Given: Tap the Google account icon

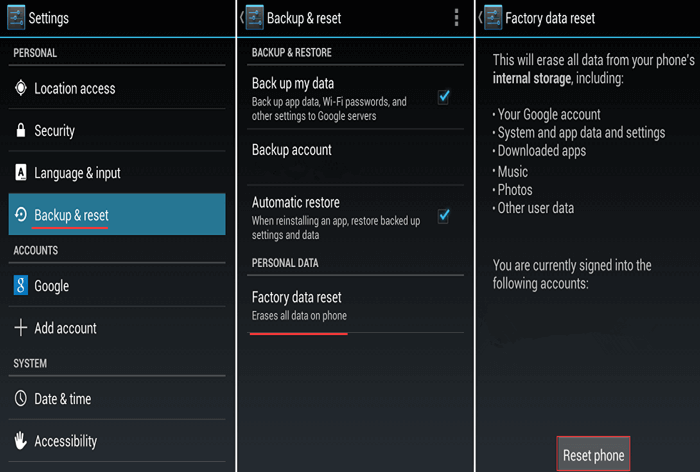Looking at the screenshot, I should (x=21, y=286).
